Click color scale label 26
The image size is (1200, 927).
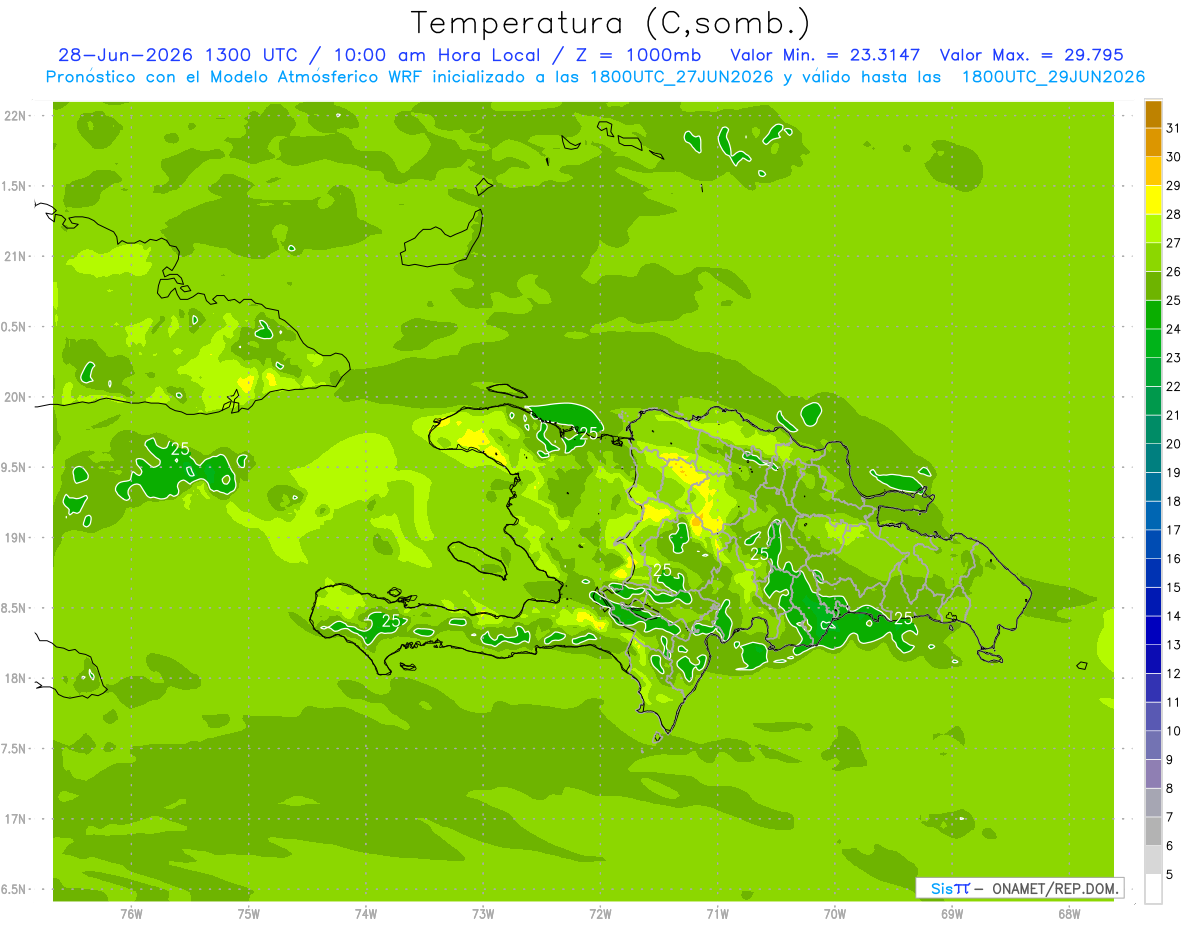click(1174, 272)
